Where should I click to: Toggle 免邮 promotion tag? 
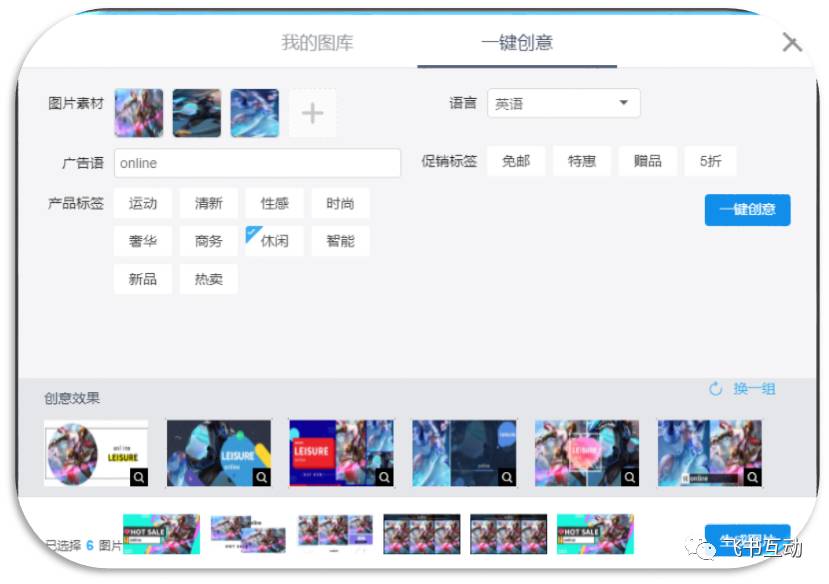click(x=516, y=161)
